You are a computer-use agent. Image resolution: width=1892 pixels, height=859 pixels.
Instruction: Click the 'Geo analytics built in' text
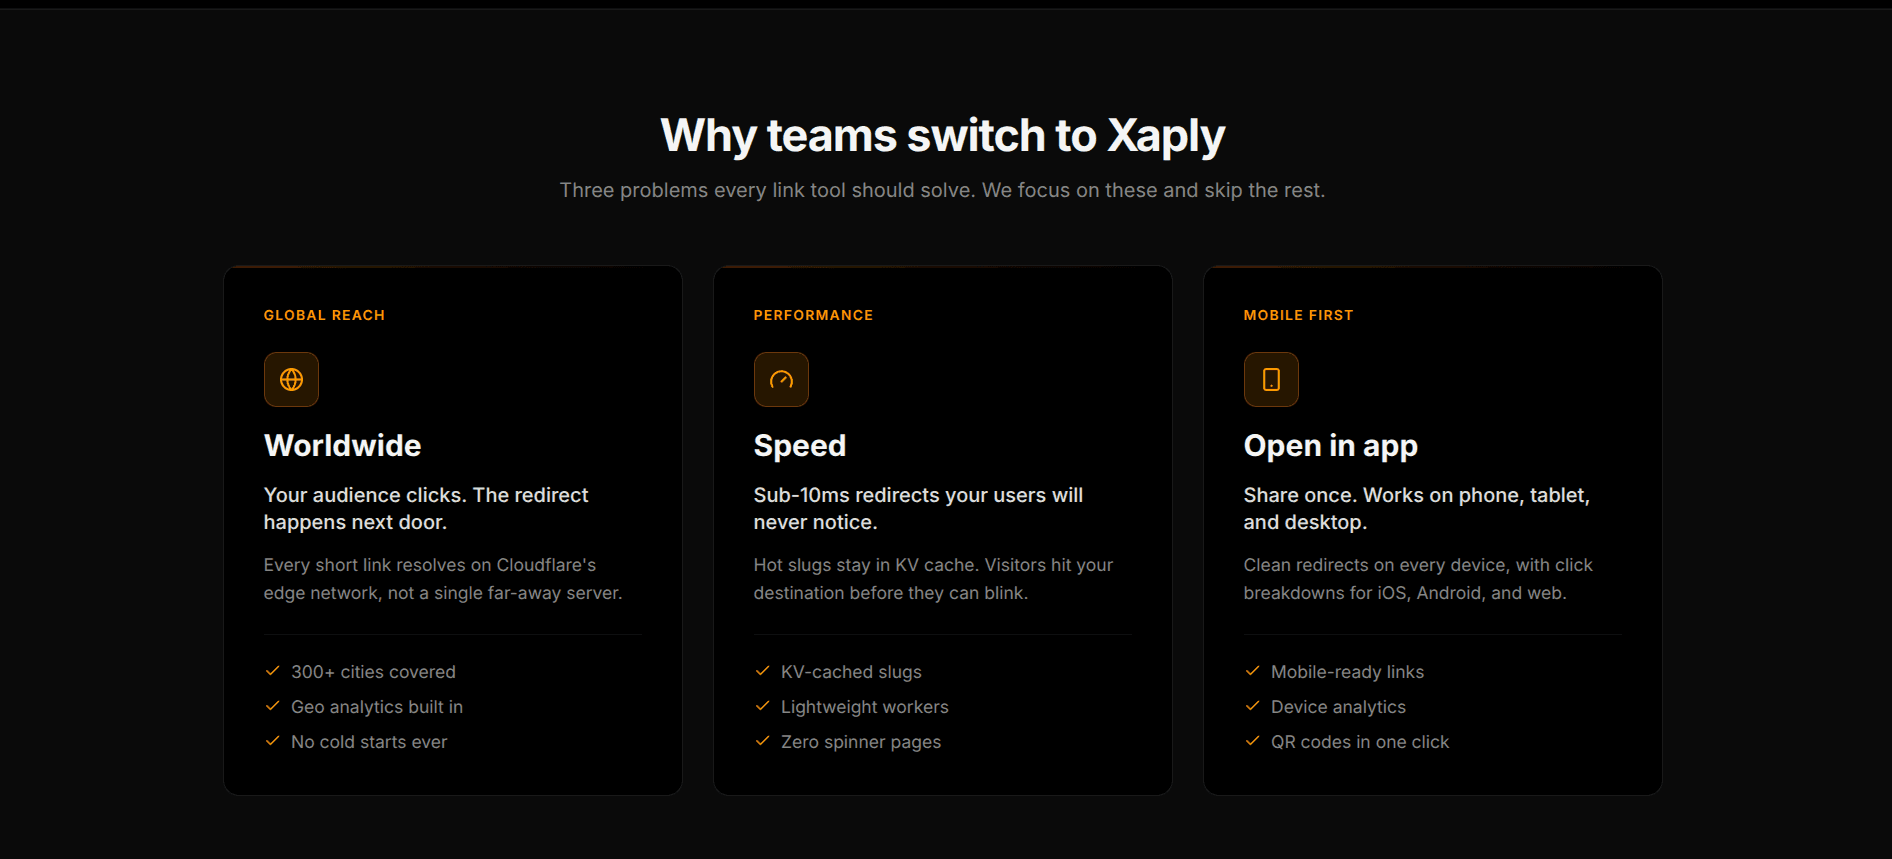coord(377,707)
